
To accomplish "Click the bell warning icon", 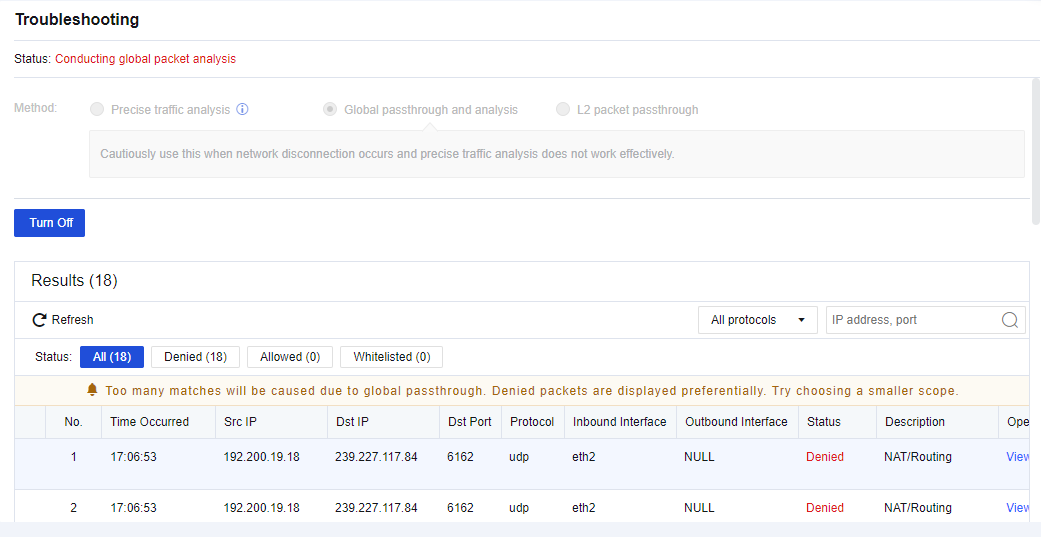I will (92, 390).
